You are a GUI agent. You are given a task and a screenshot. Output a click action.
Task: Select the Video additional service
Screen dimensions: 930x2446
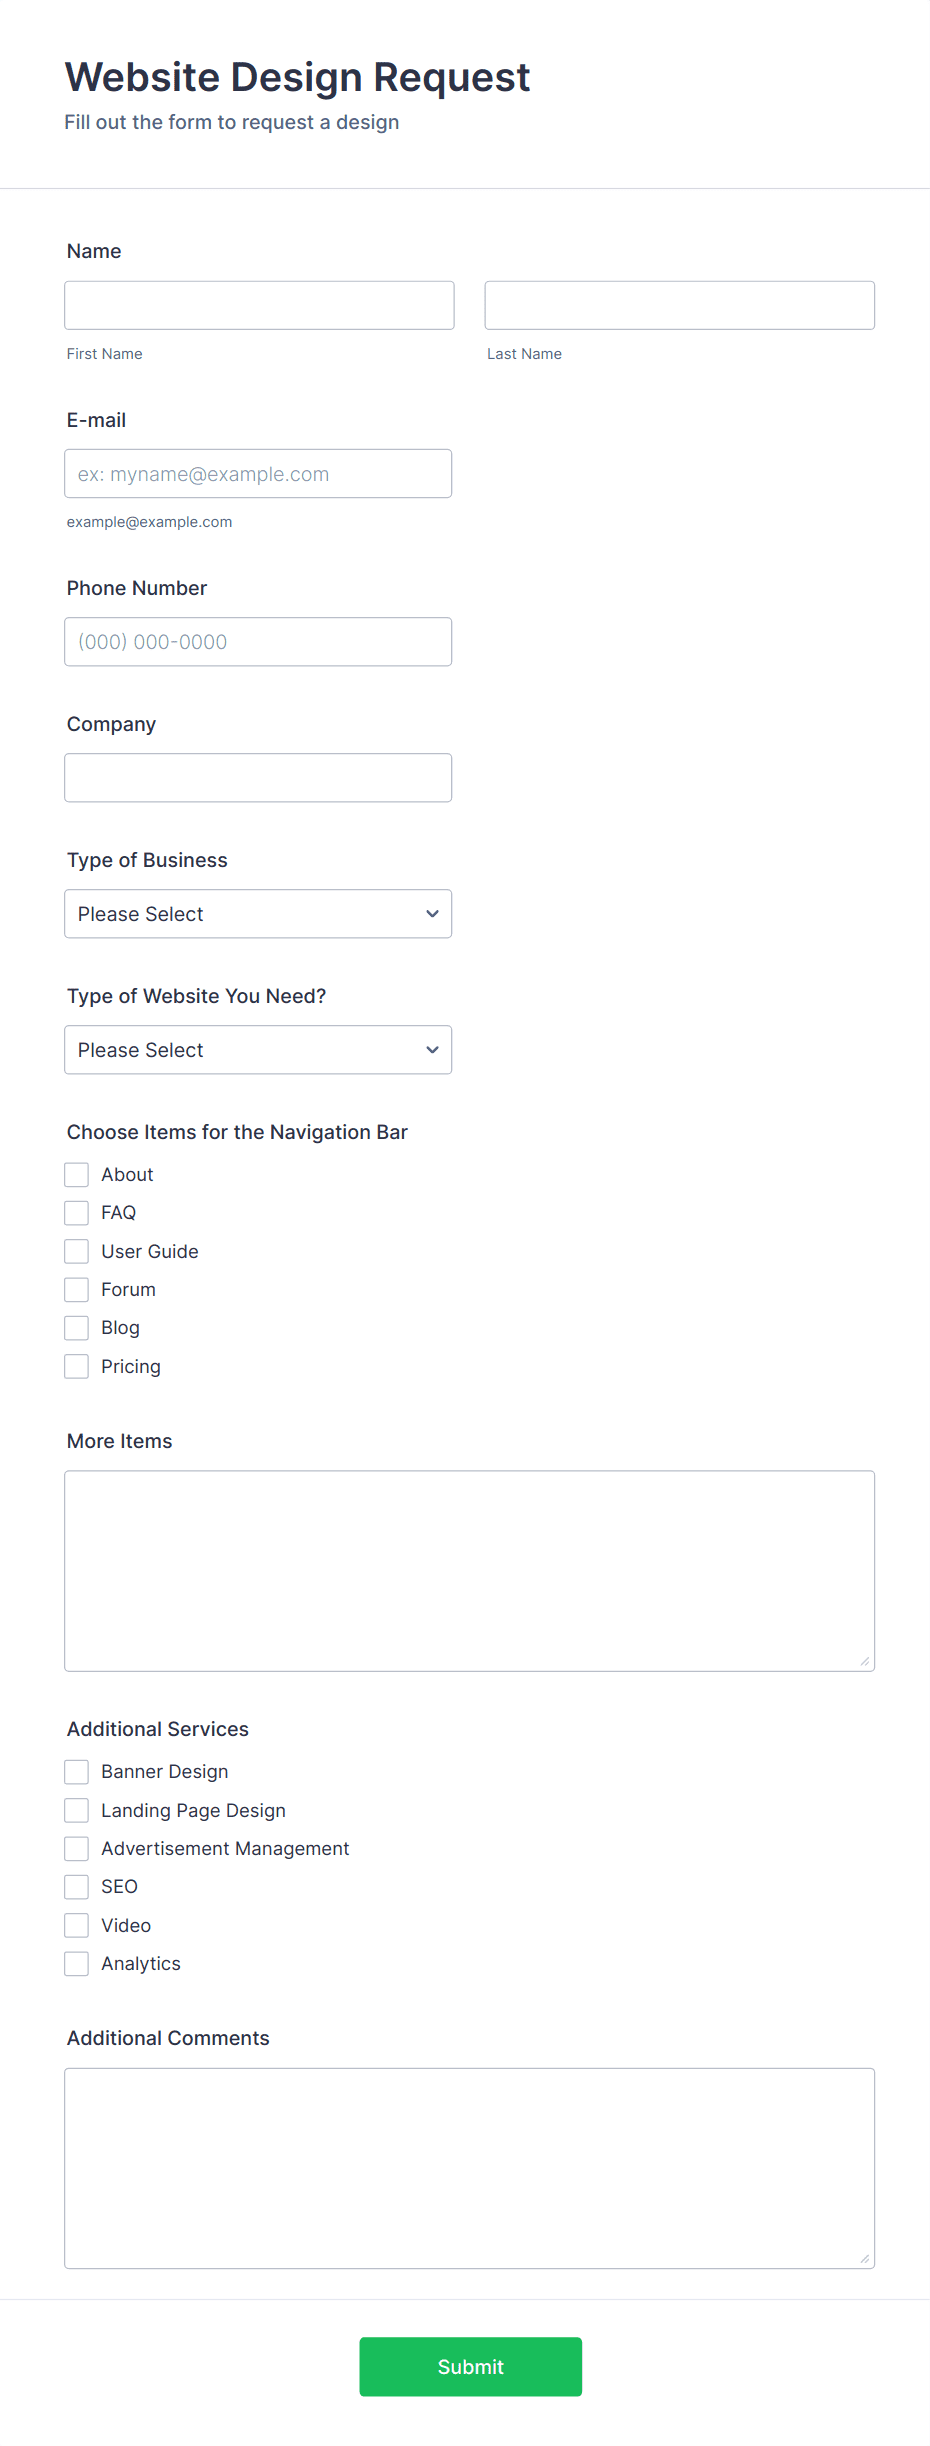[x=76, y=1924]
